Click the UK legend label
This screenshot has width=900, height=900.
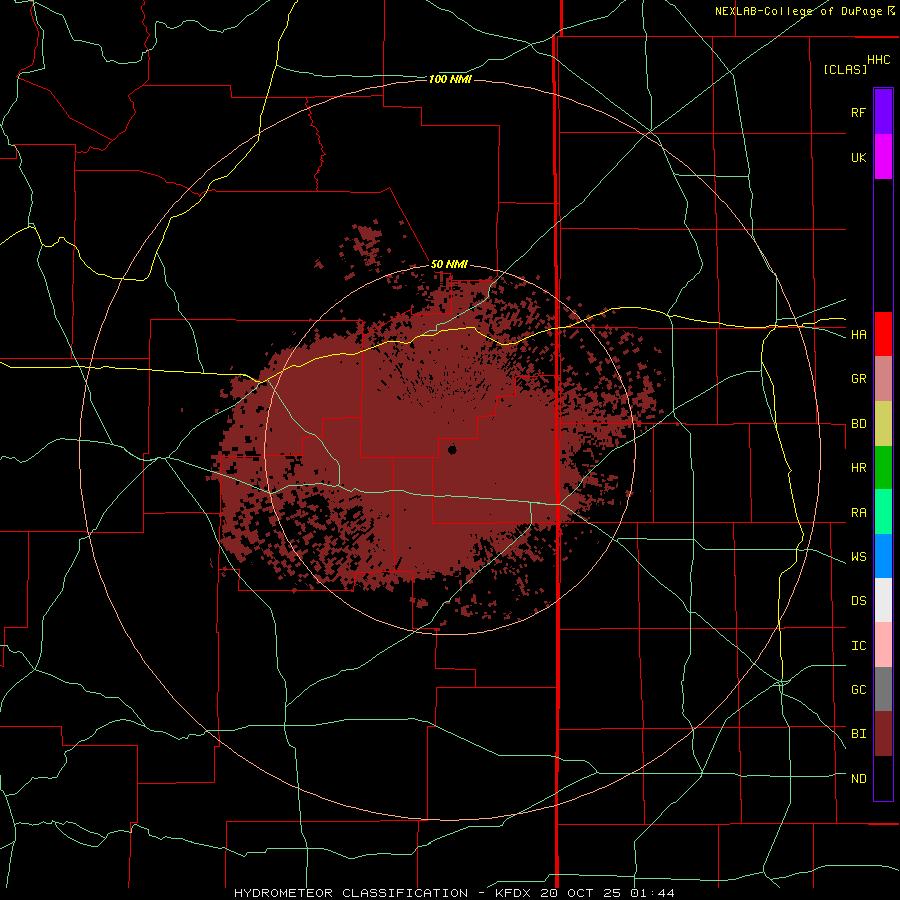click(858, 157)
